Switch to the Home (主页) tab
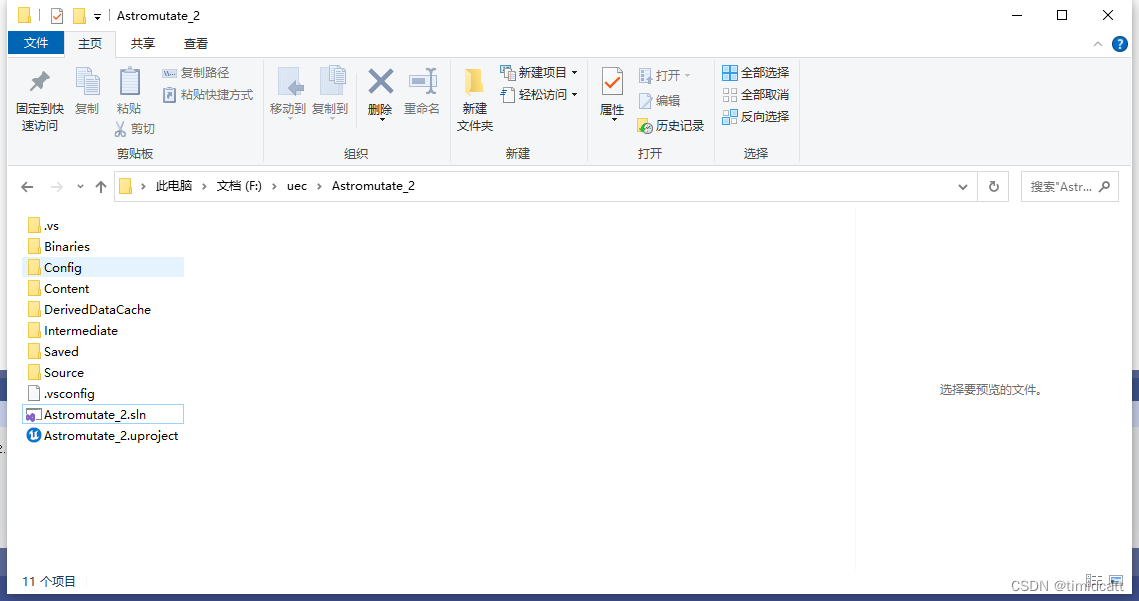The width and height of the screenshot is (1139, 601). click(90, 44)
